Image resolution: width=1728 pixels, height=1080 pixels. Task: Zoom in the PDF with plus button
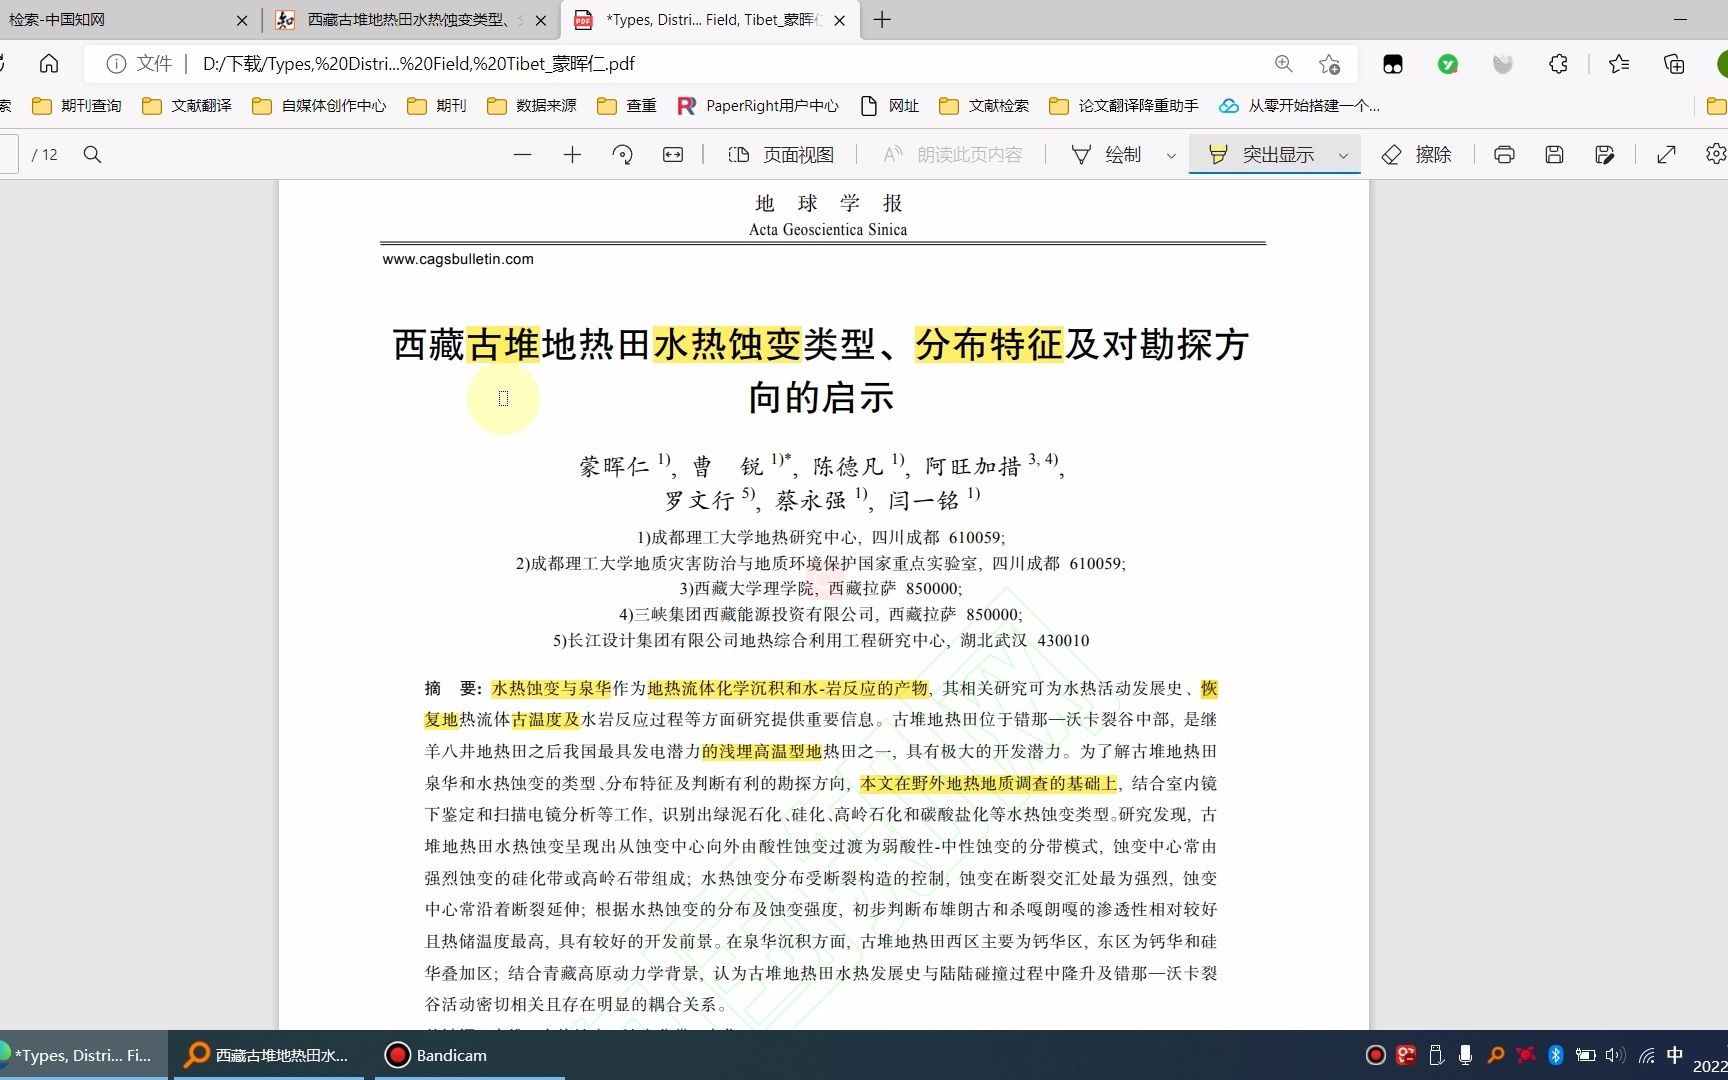coord(572,154)
